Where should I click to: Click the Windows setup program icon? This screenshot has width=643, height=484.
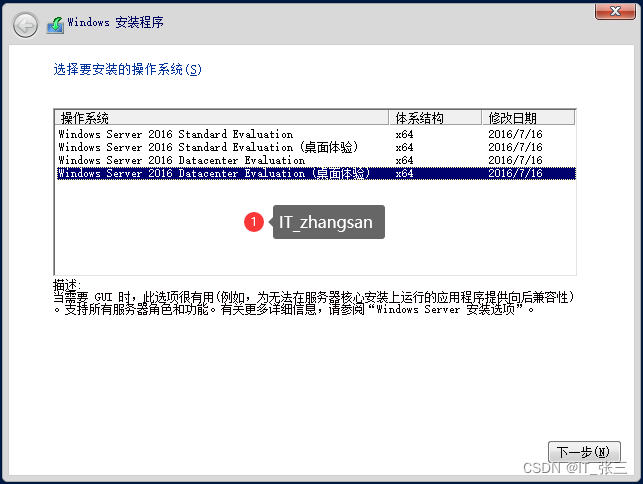[x=55, y=25]
